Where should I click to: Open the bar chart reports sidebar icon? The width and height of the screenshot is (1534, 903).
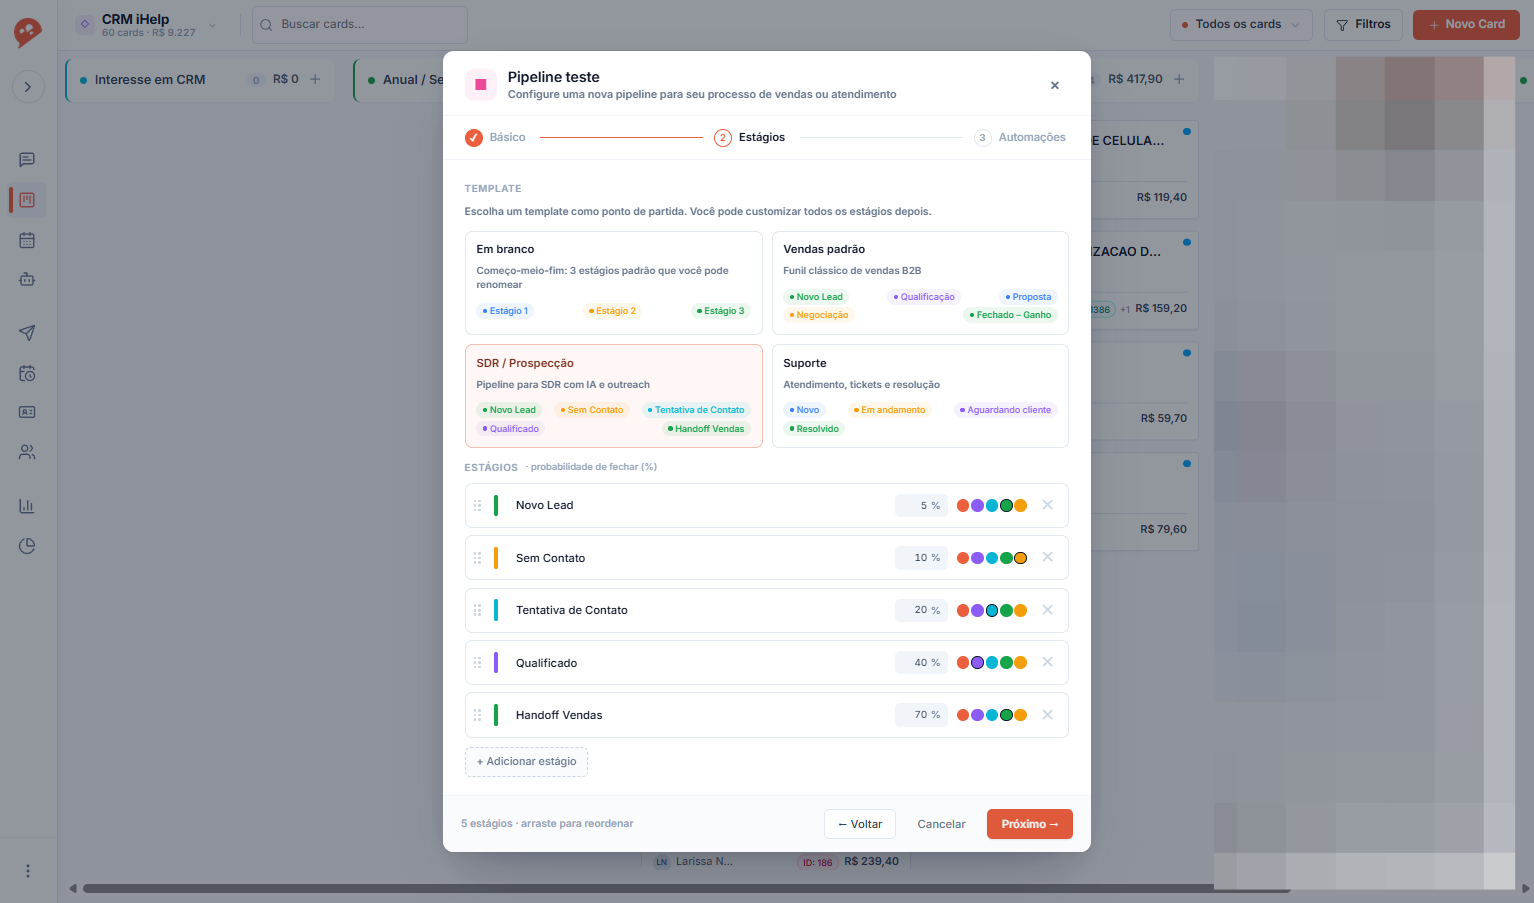pyautogui.click(x=27, y=506)
